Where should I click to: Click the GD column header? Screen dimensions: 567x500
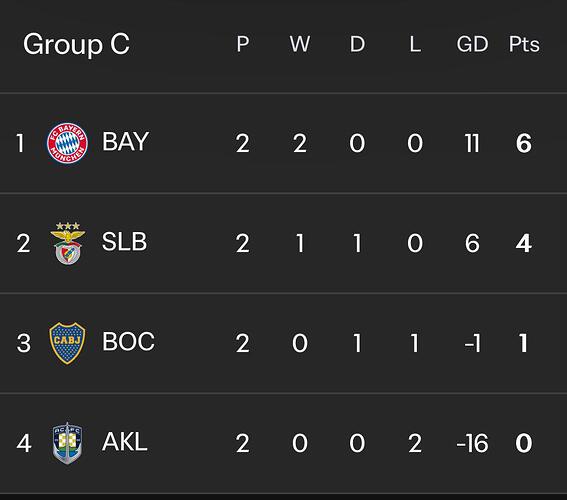point(472,44)
